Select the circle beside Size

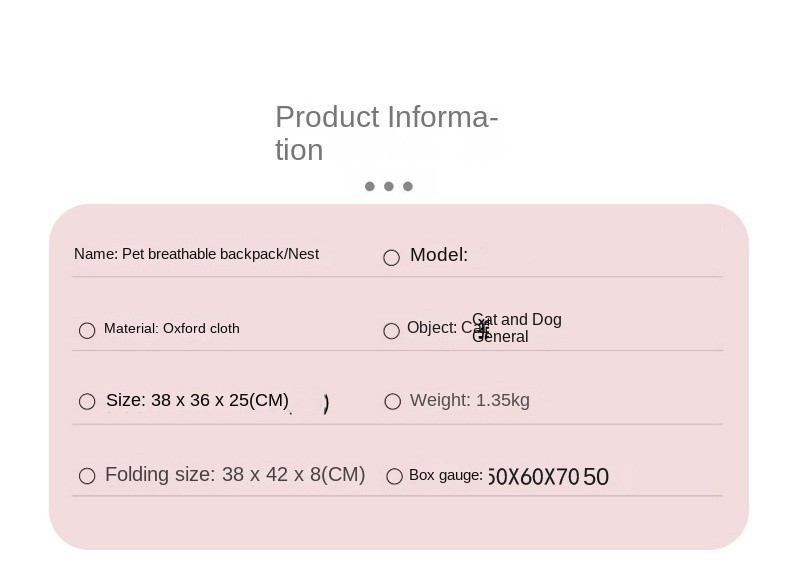pyautogui.click(x=87, y=402)
